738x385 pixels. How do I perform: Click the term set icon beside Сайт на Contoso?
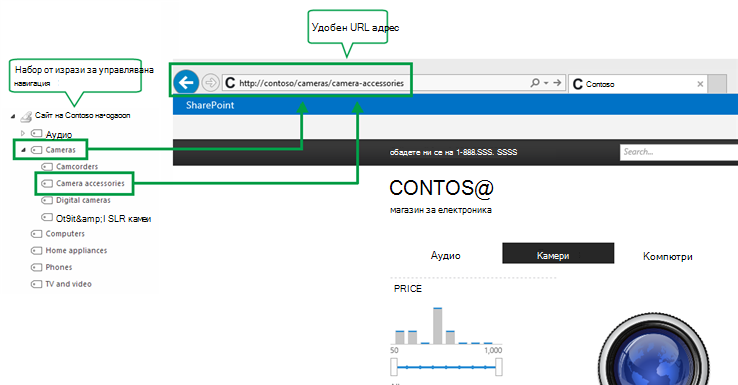[x=27, y=116]
